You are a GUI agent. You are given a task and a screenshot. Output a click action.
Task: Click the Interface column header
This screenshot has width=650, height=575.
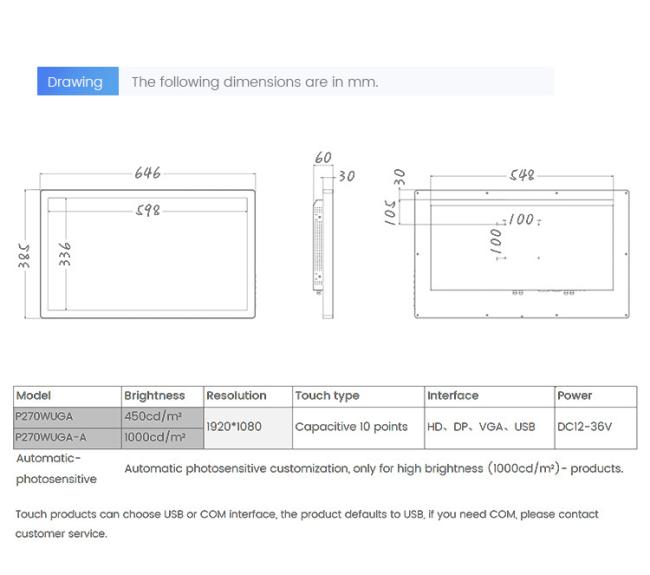pos(453,396)
